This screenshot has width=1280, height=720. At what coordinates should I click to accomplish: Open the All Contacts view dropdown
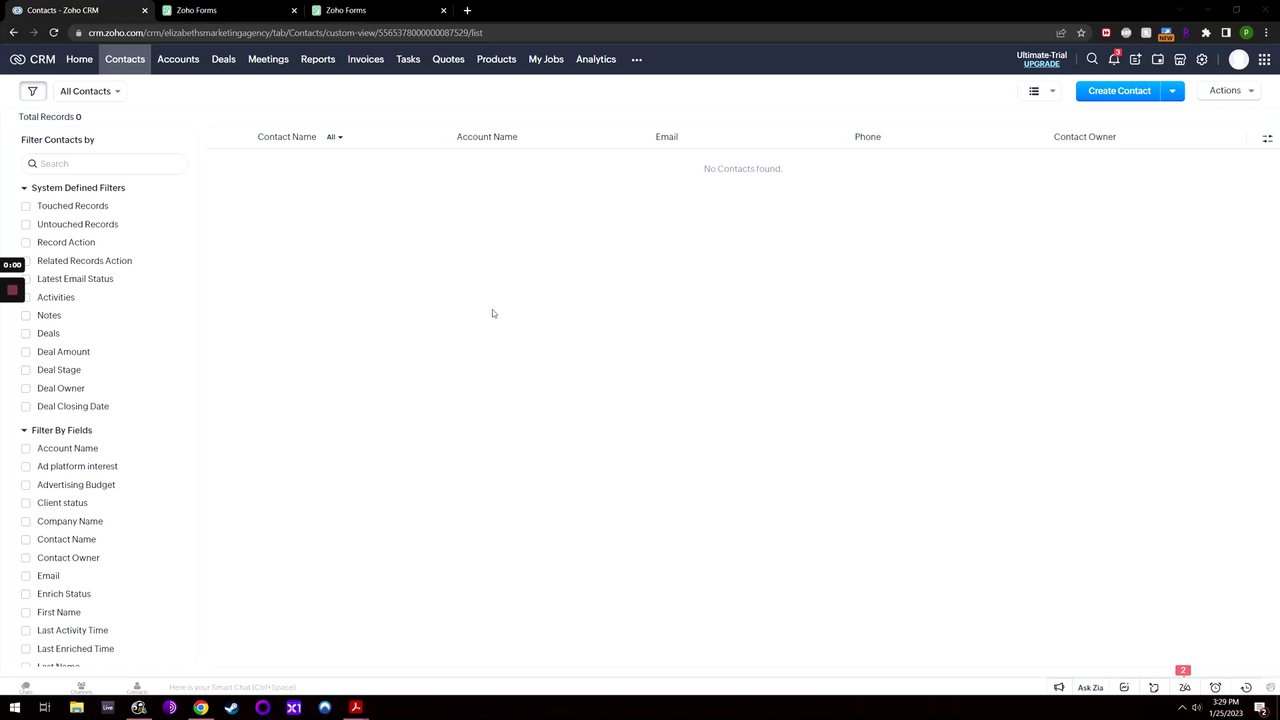(x=90, y=91)
